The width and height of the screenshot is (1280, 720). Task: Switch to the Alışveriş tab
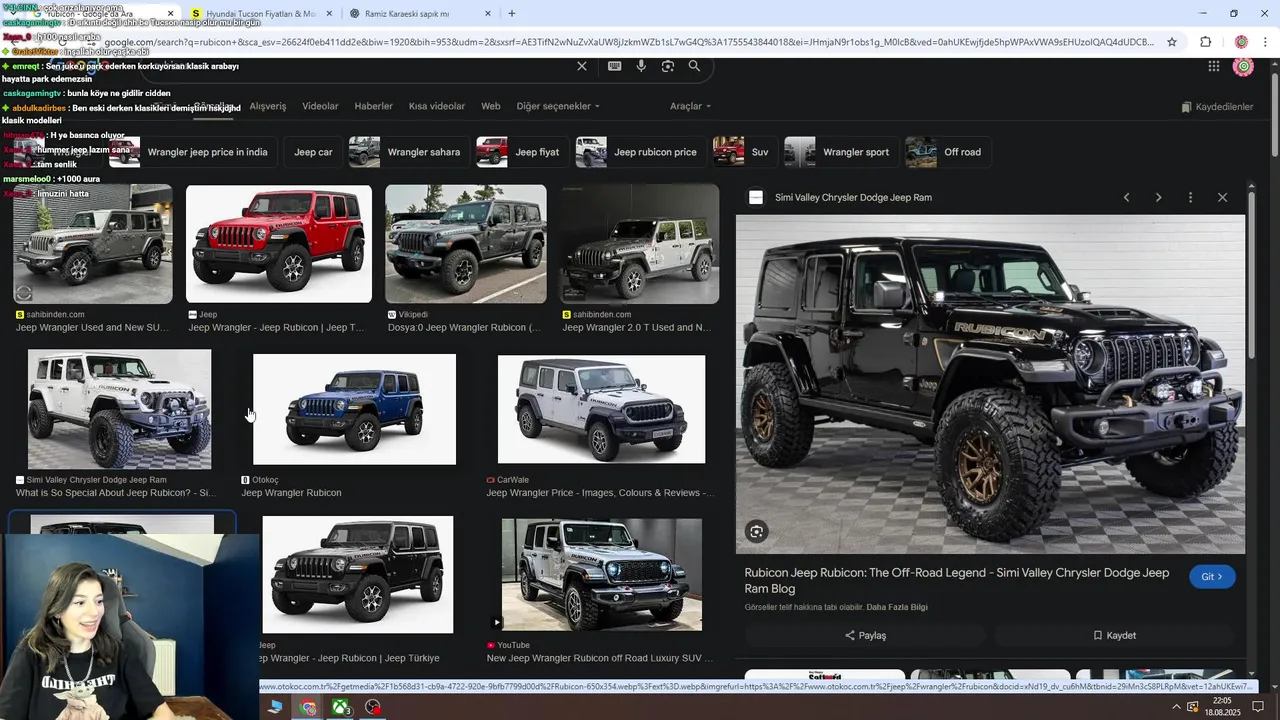click(x=268, y=106)
